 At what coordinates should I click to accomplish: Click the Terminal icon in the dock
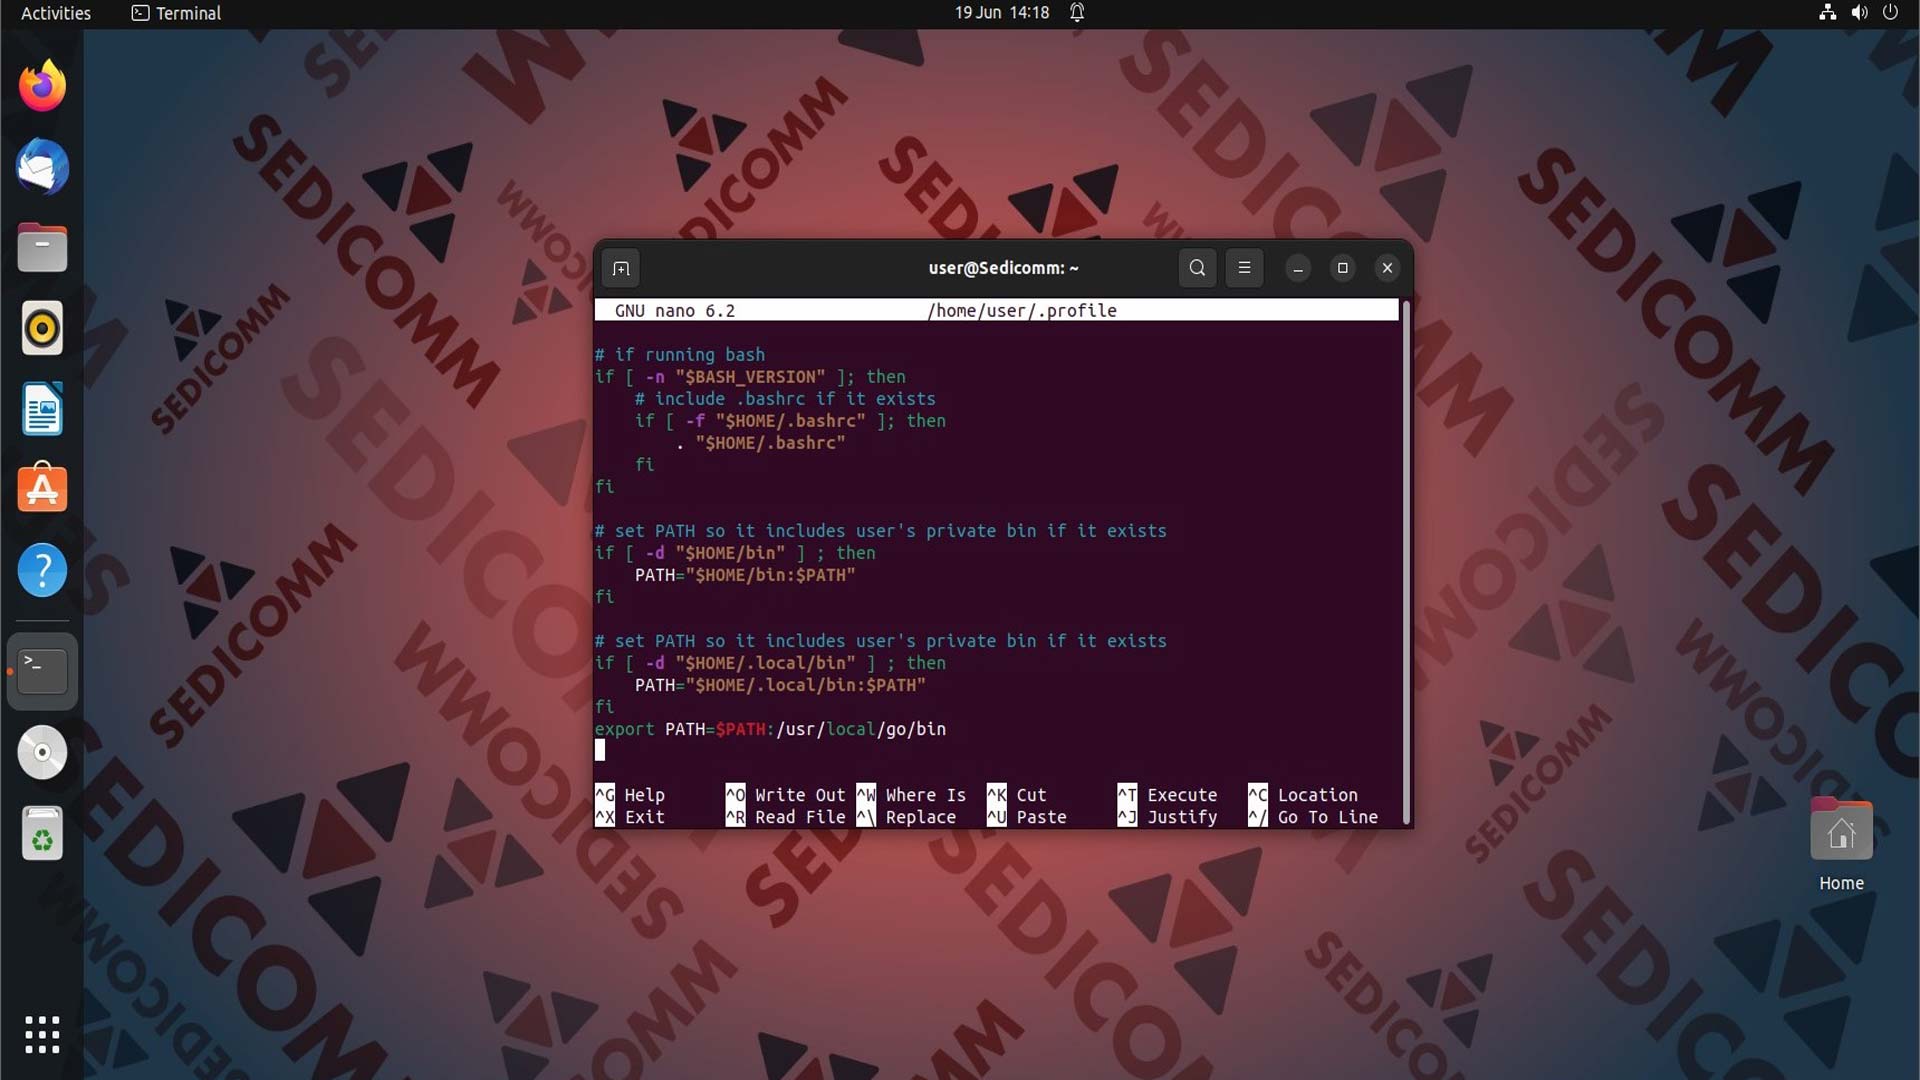click(x=42, y=671)
